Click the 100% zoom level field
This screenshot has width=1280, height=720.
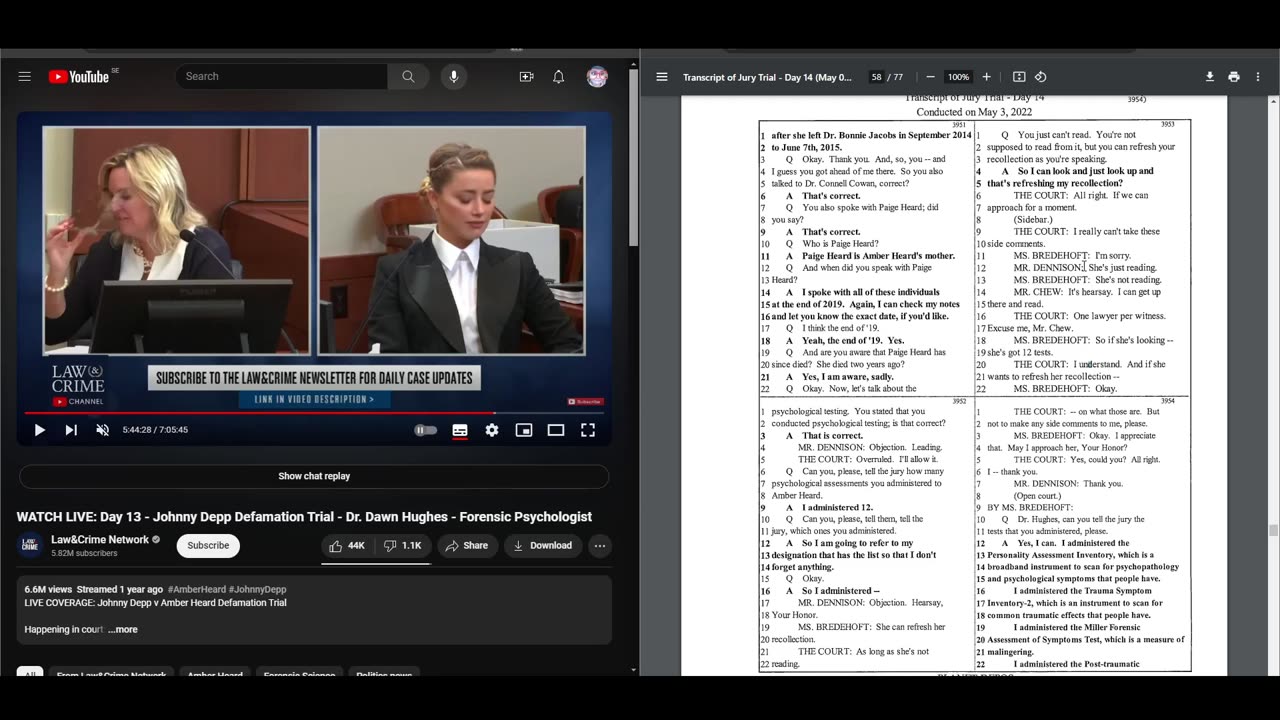click(958, 77)
